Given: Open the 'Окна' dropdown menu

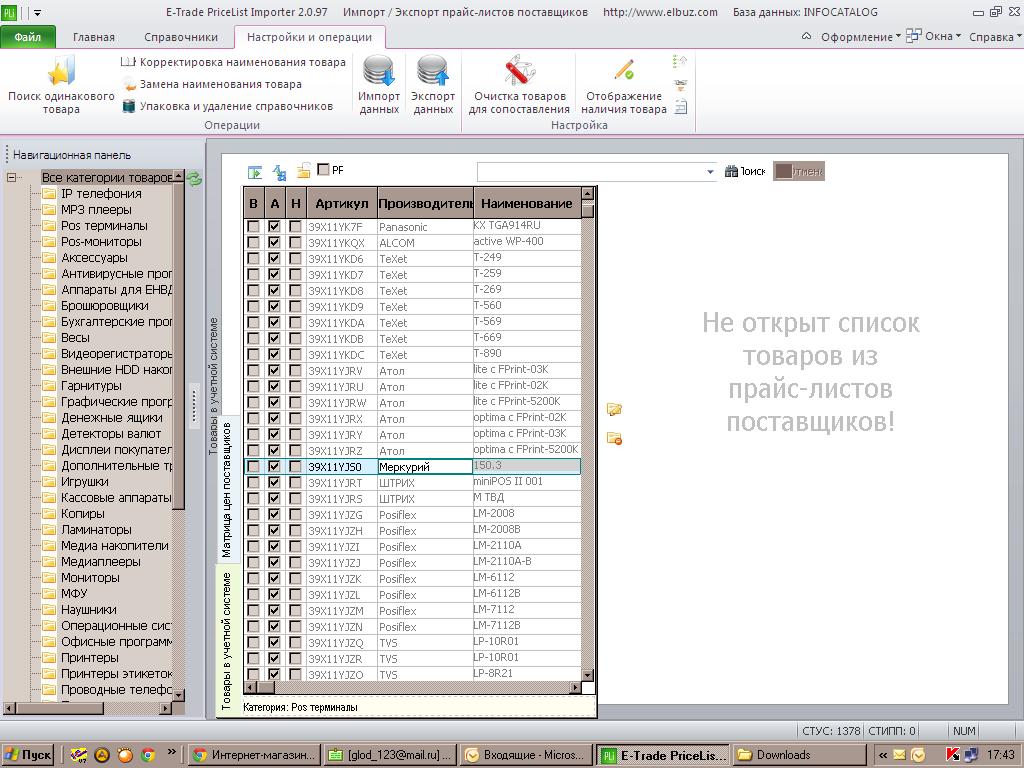Looking at the screenshot, I should pos(934,37).
